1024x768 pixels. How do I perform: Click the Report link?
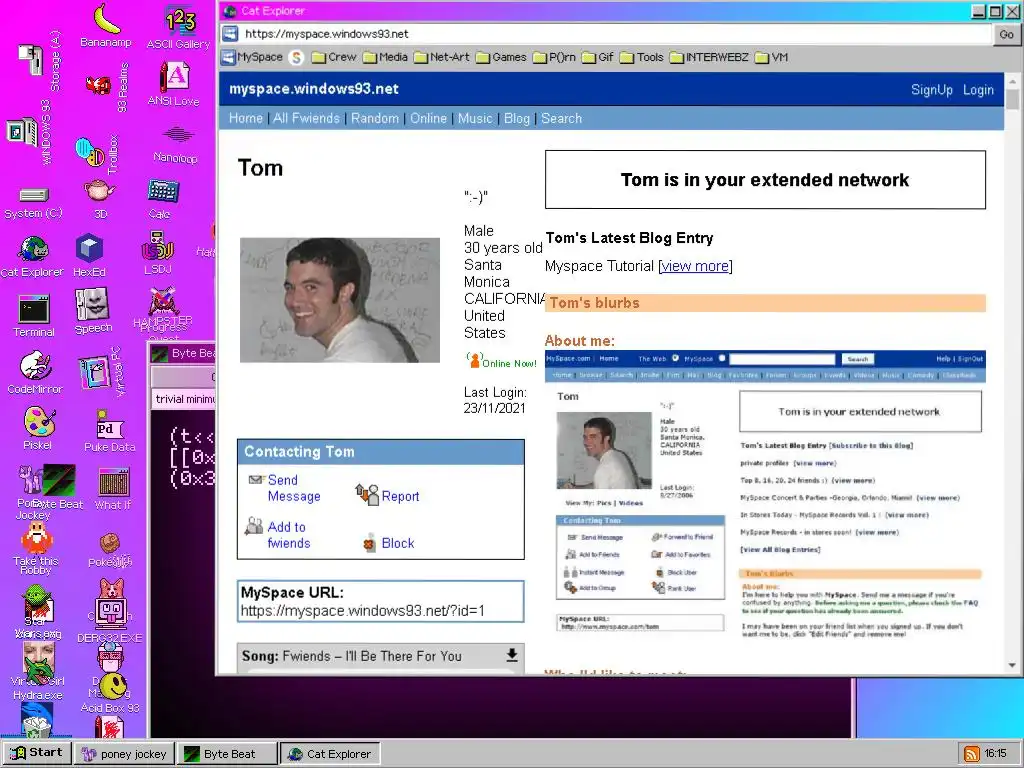[400, 496]
